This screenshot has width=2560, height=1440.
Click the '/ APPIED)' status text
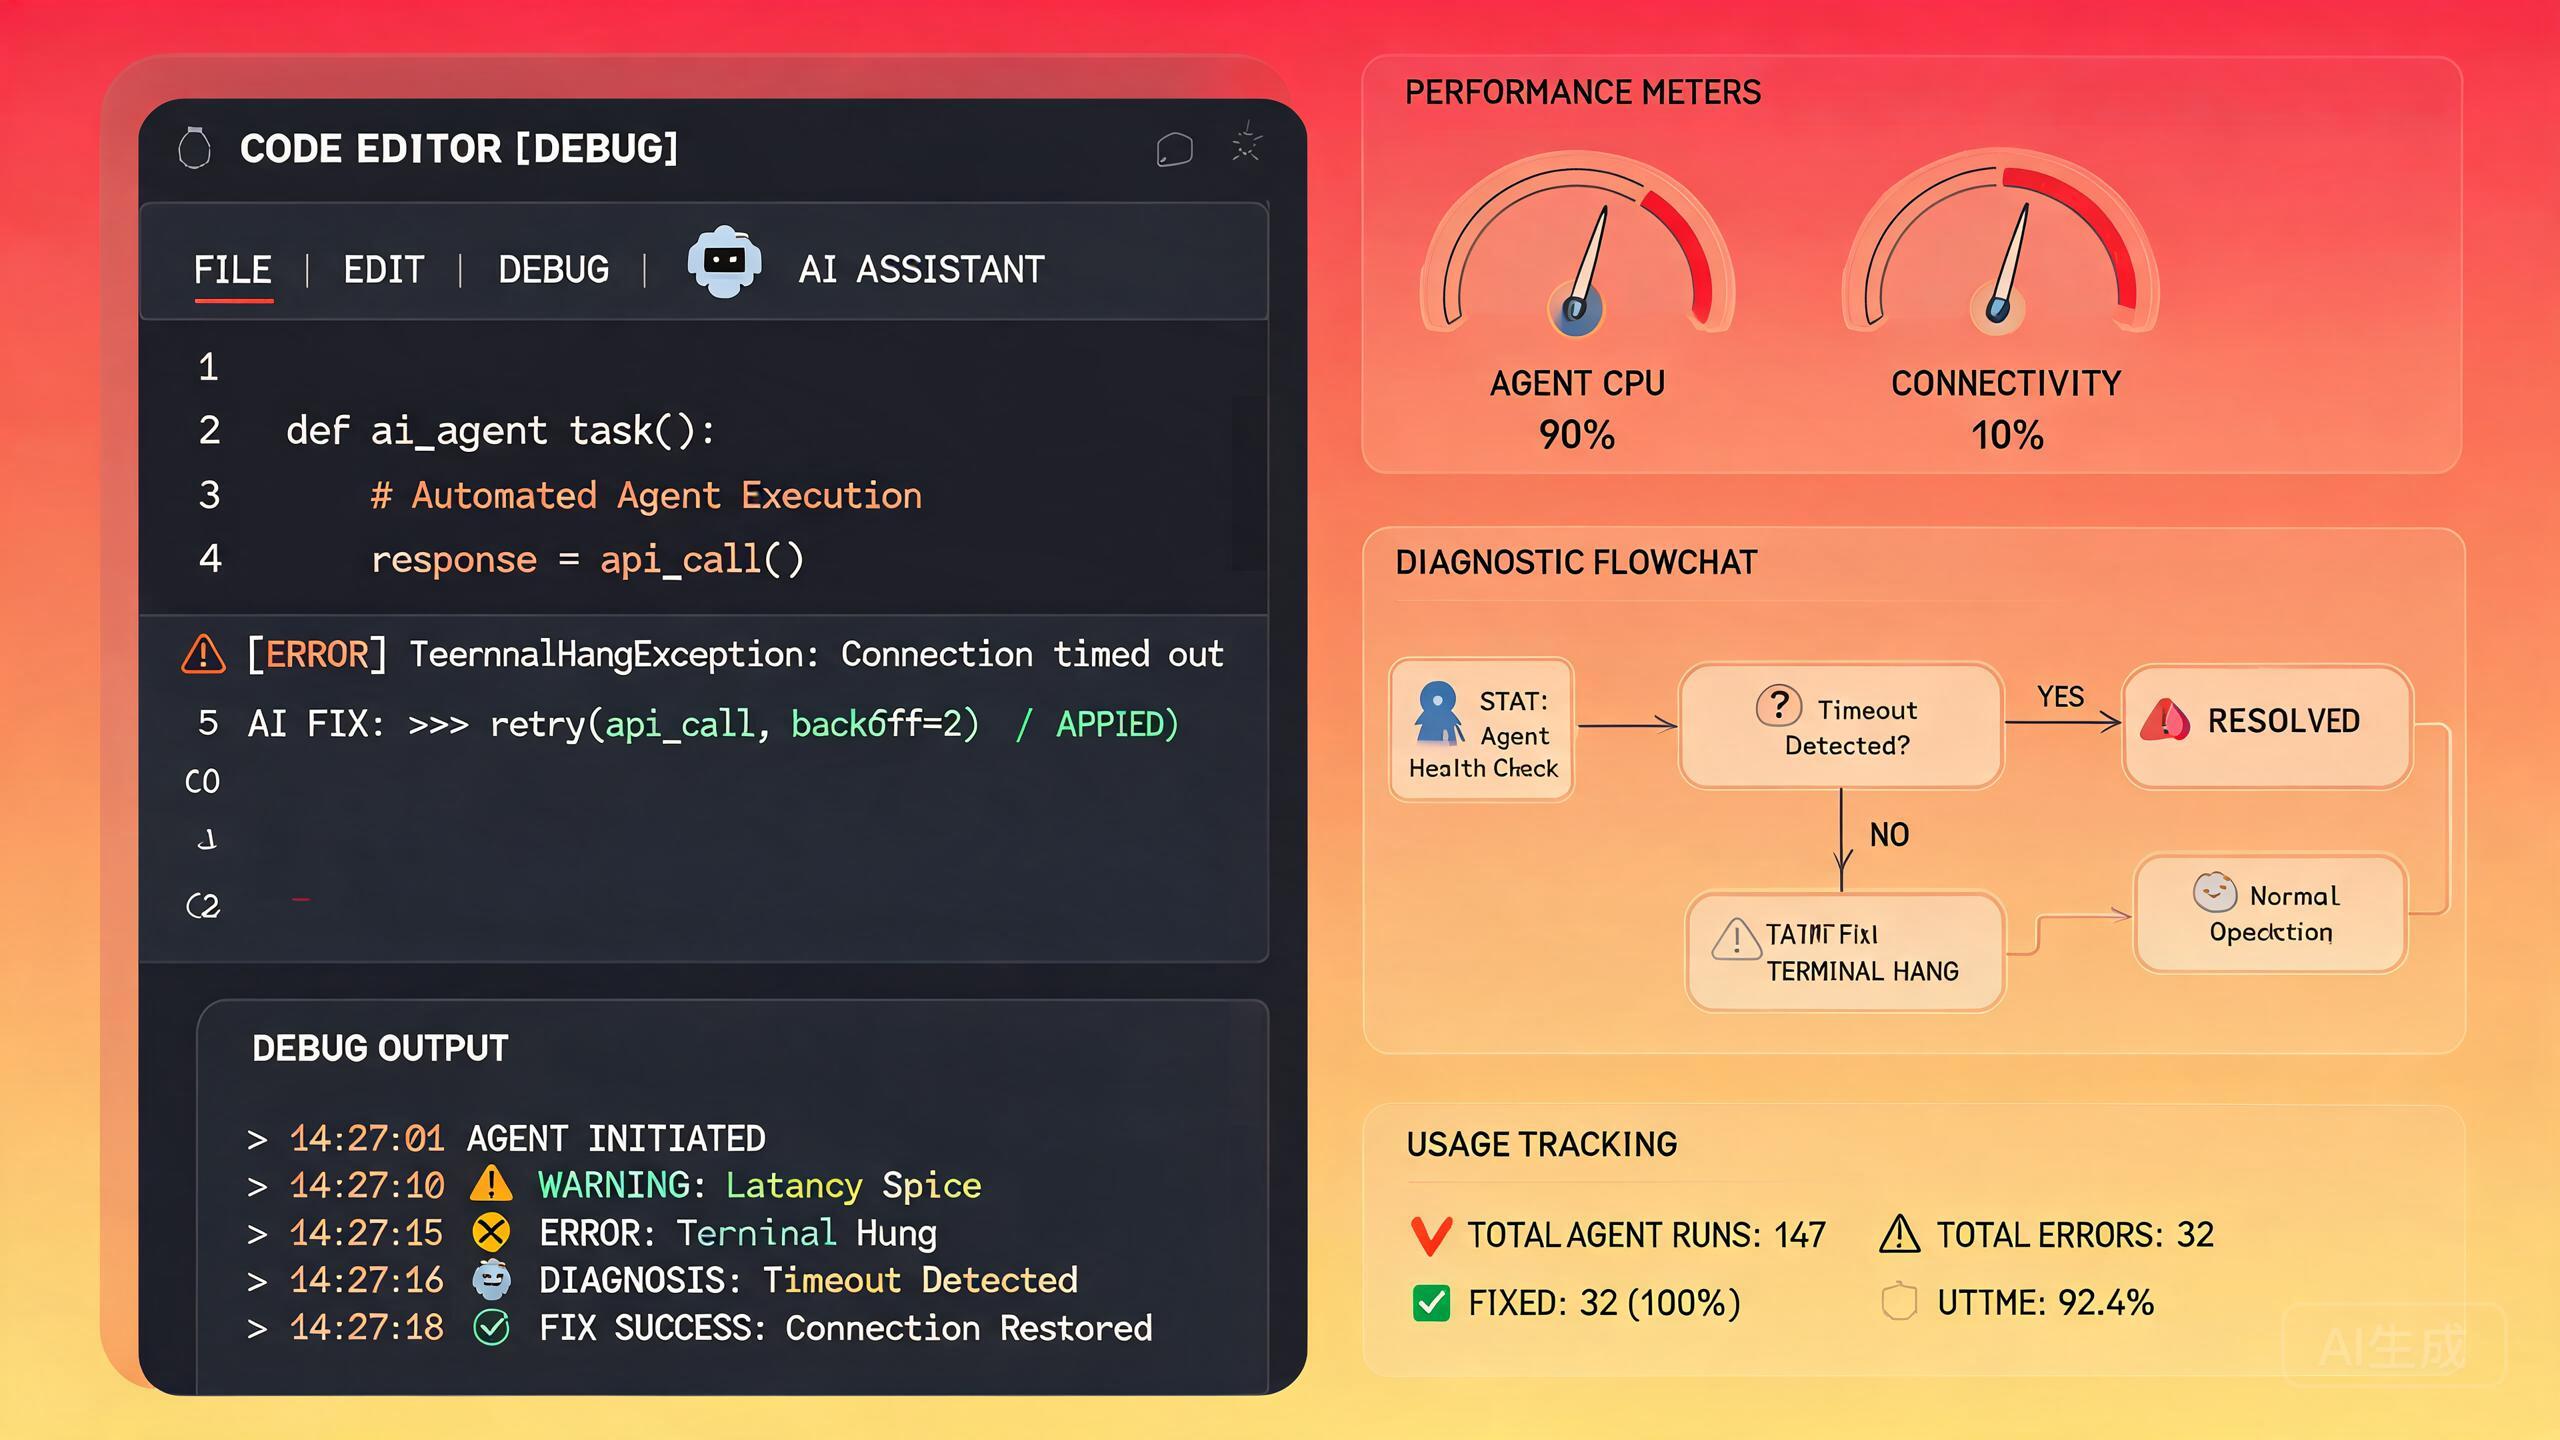tap(1097, 724)
